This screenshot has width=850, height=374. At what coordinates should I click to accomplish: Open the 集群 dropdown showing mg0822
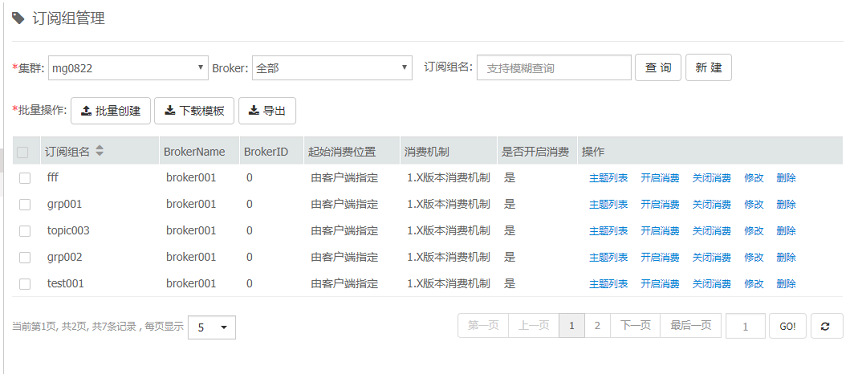128,68
